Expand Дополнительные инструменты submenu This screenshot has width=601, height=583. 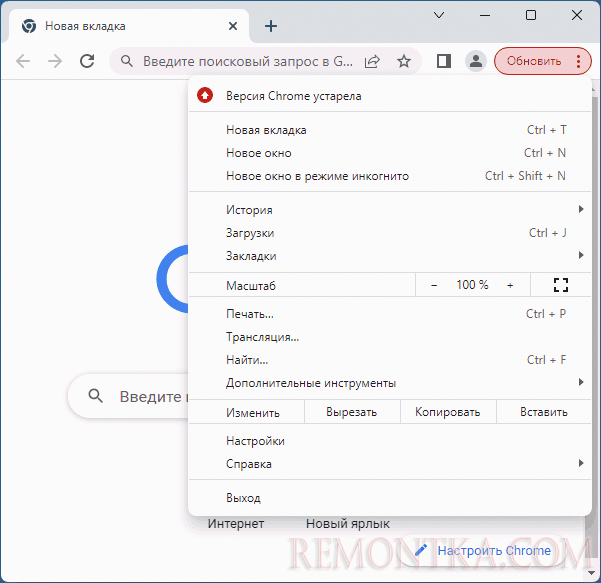390,383
